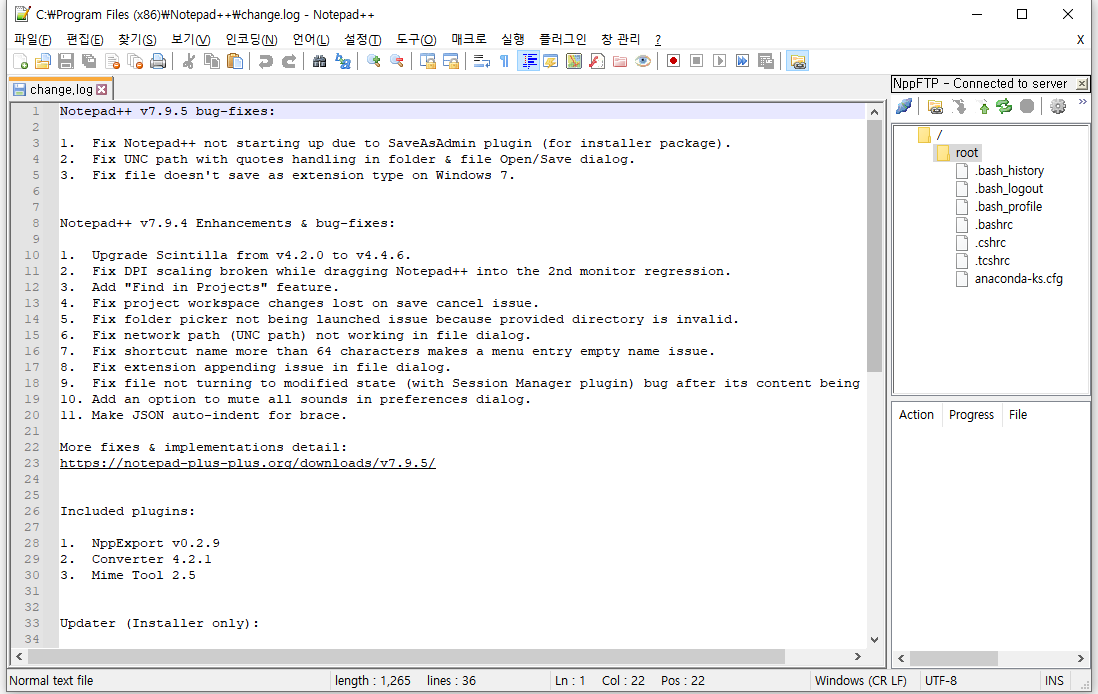Click the editor horizontal scrollbar thumb

[406, 657]
